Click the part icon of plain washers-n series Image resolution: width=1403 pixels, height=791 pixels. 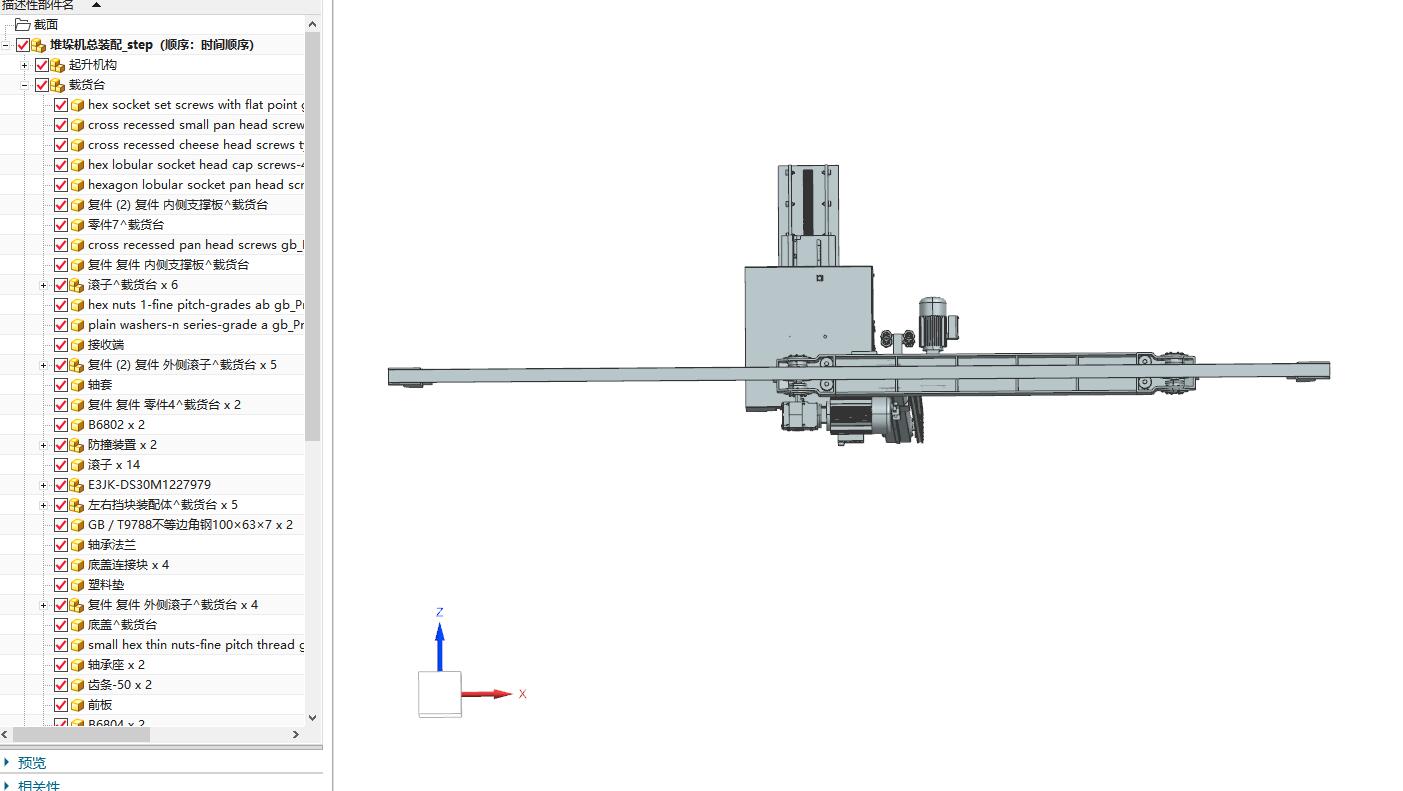(x=77, y=325)
